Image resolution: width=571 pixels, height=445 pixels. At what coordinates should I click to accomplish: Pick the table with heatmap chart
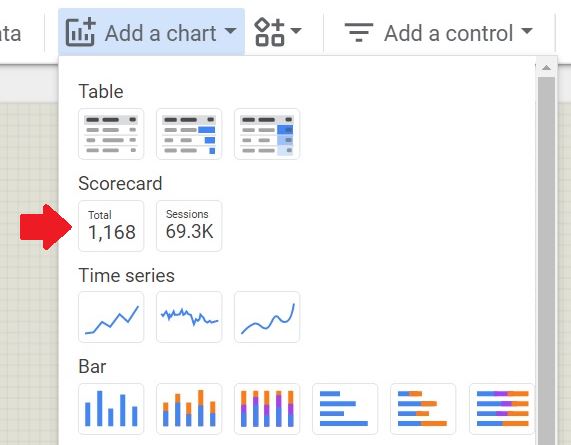pos(267,134)
